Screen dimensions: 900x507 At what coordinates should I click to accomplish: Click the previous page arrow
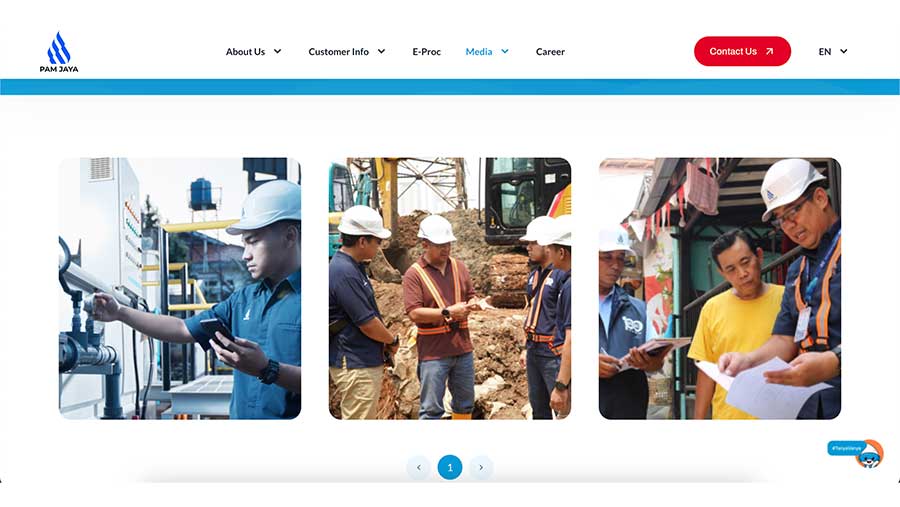pyautogui.click(x=419, y=467)
